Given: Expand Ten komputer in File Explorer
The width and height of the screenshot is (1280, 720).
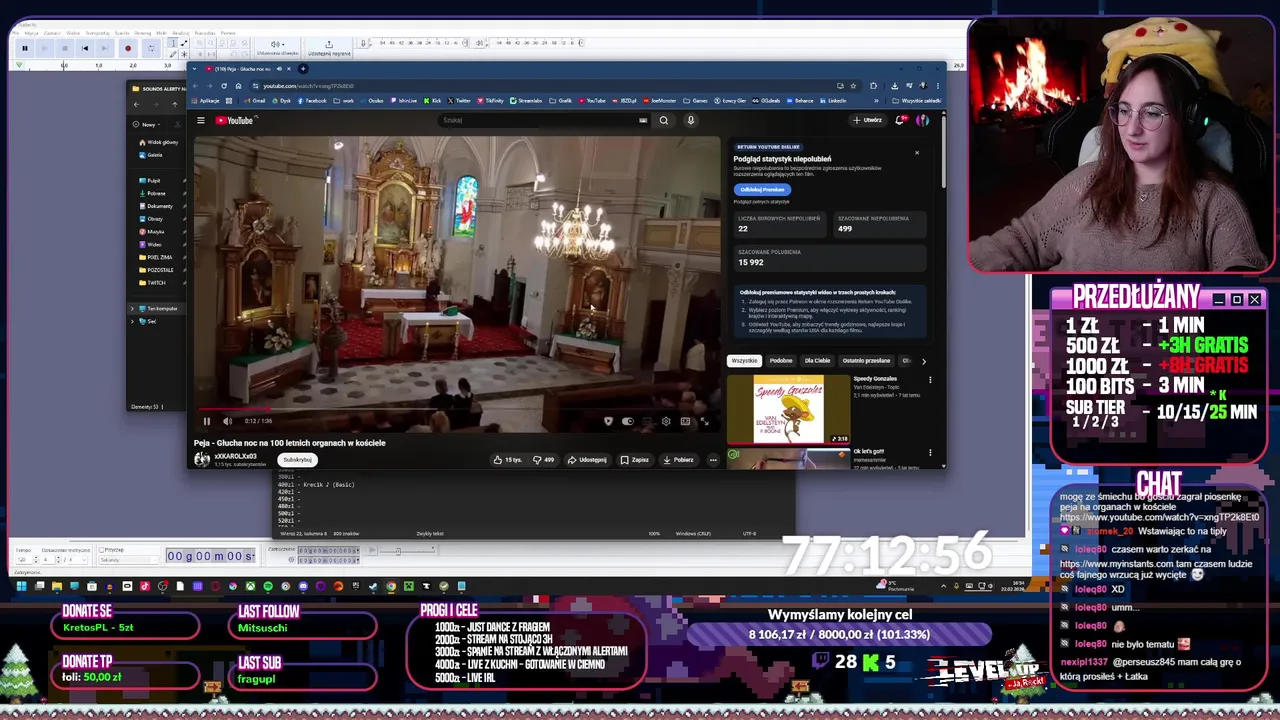Looking at the screenshot, I should click(132, 308).
